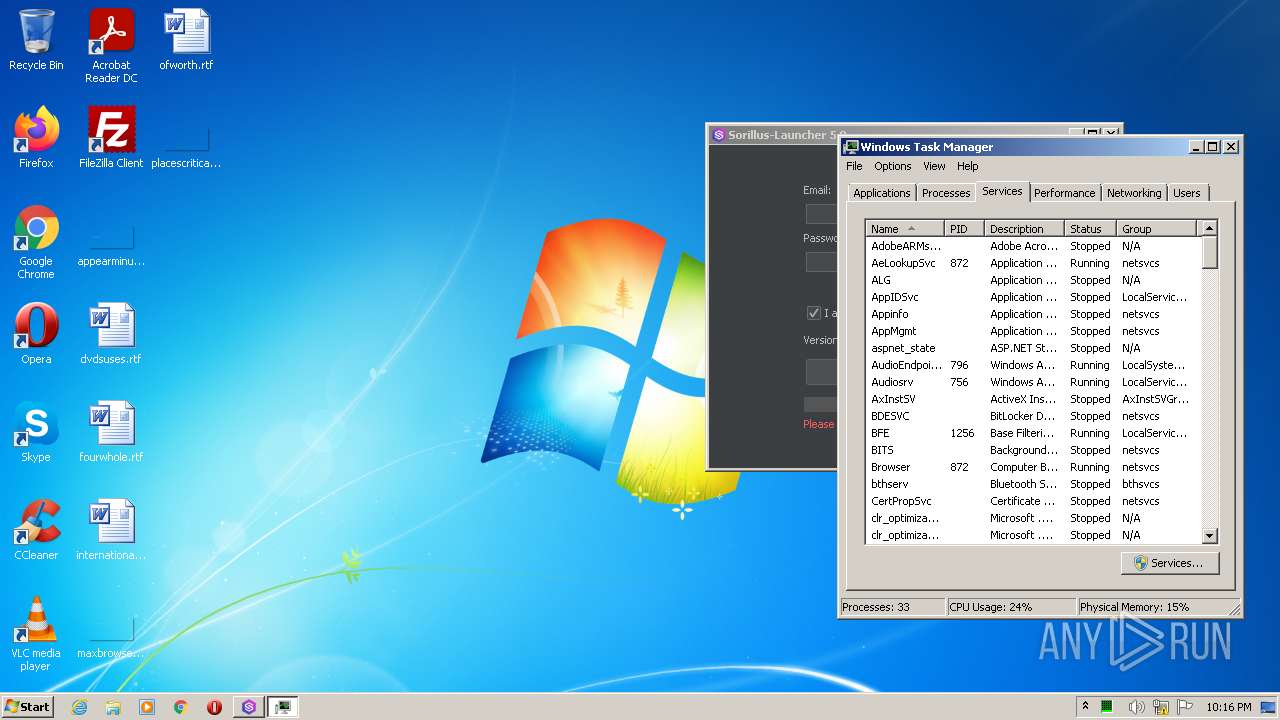
Task: Open the Firefox desktop shortcut
Action: coord(36,137)
